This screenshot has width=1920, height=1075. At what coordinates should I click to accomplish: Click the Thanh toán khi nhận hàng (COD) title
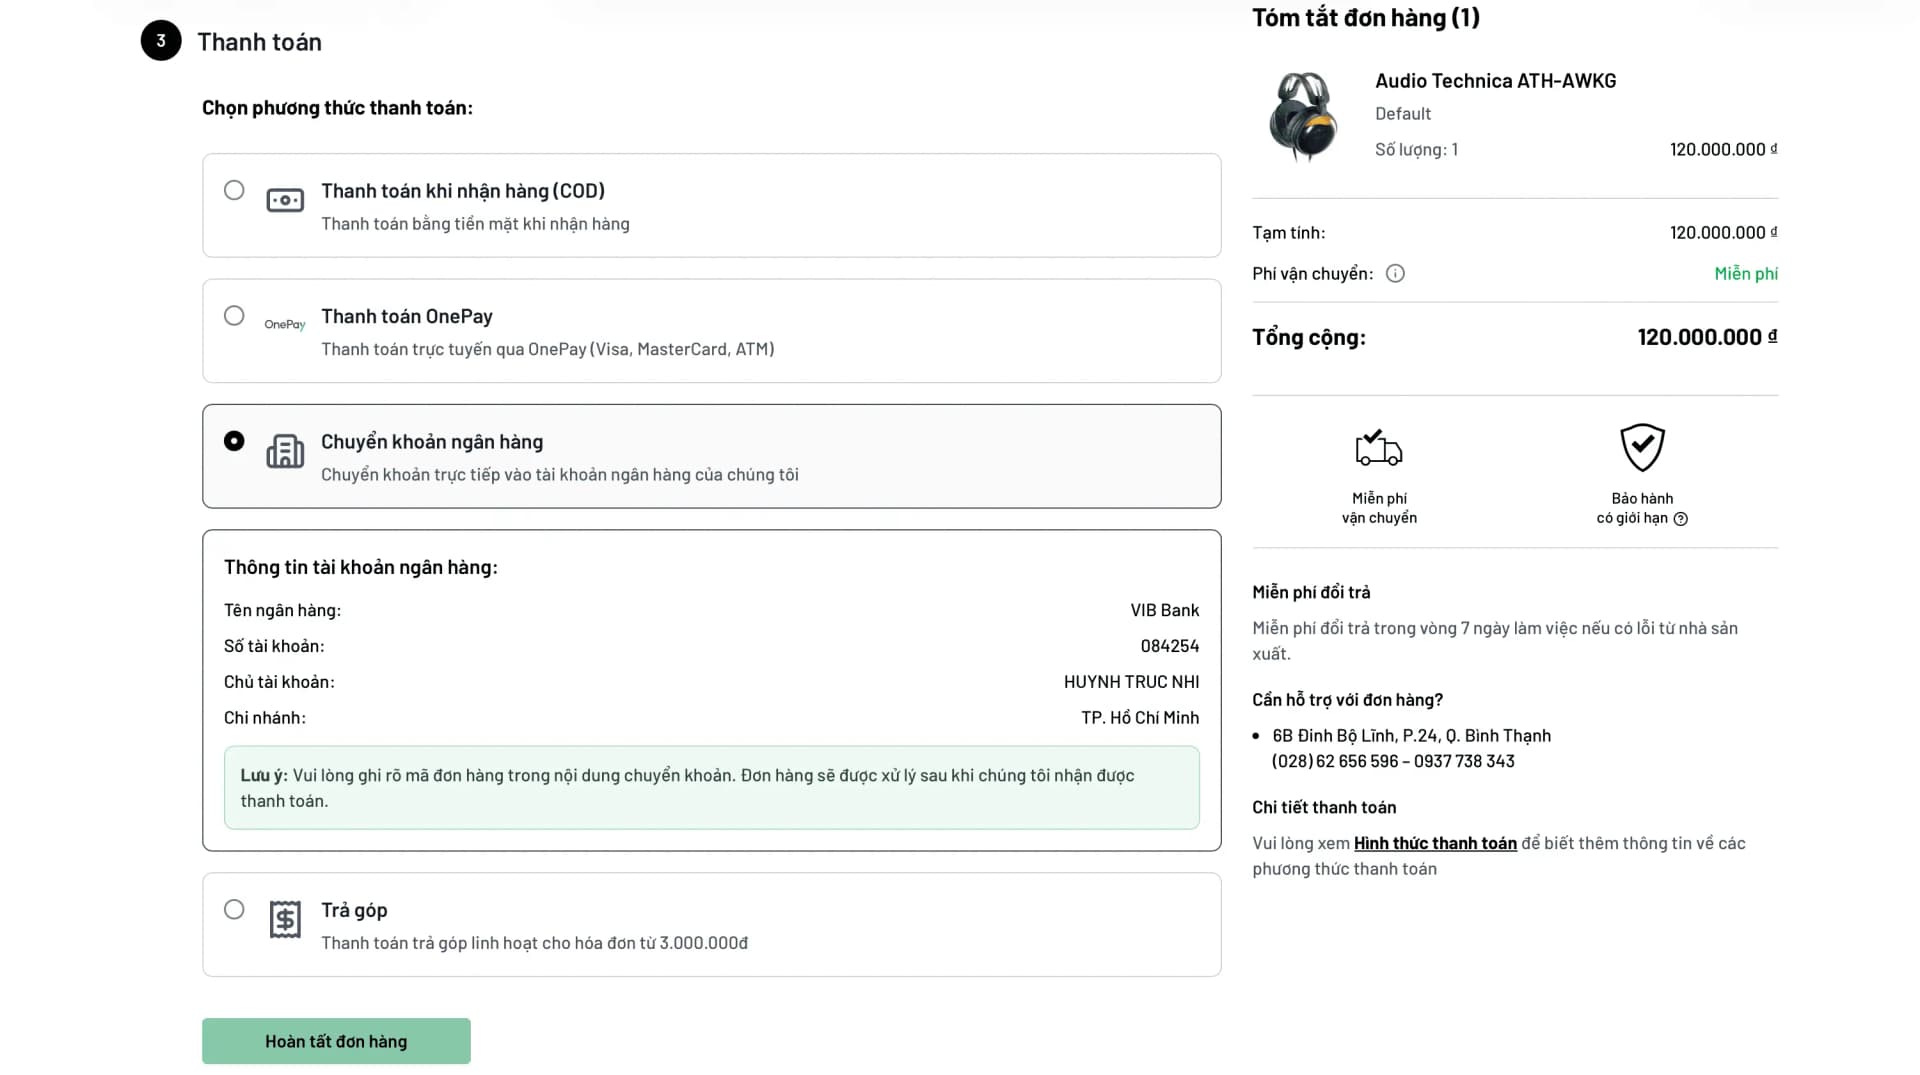pos(463,191)
